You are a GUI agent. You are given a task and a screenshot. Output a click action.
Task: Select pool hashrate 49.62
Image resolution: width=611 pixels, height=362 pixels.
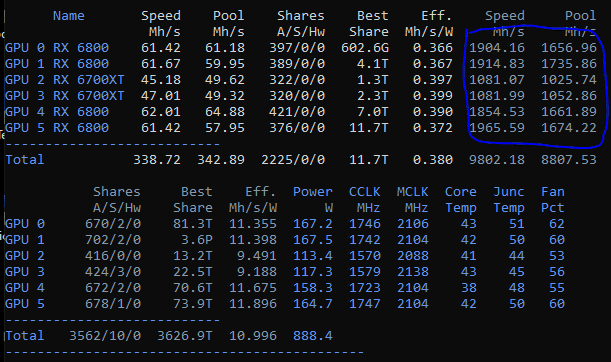pyautogui.click(x=225, y=80)
